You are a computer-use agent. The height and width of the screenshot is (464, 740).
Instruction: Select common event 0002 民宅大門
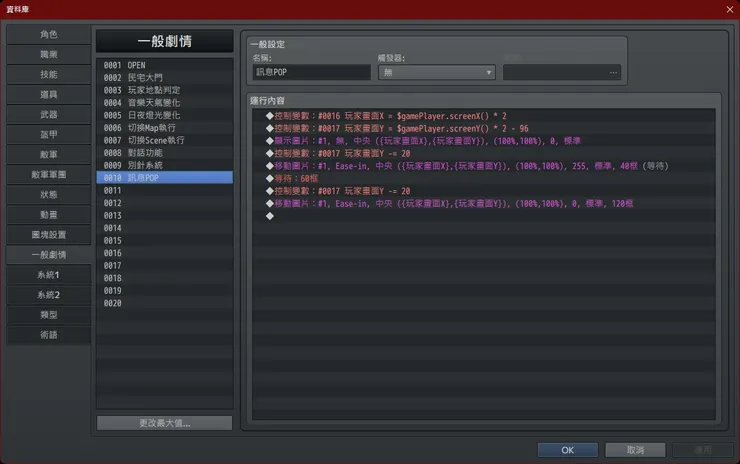(164, 77)
